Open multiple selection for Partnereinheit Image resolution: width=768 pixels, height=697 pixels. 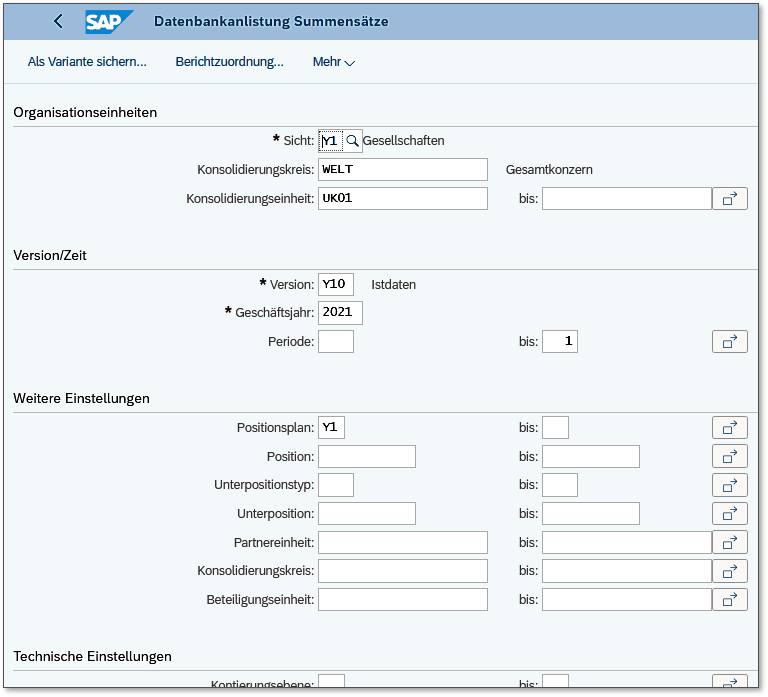[729, 542]
